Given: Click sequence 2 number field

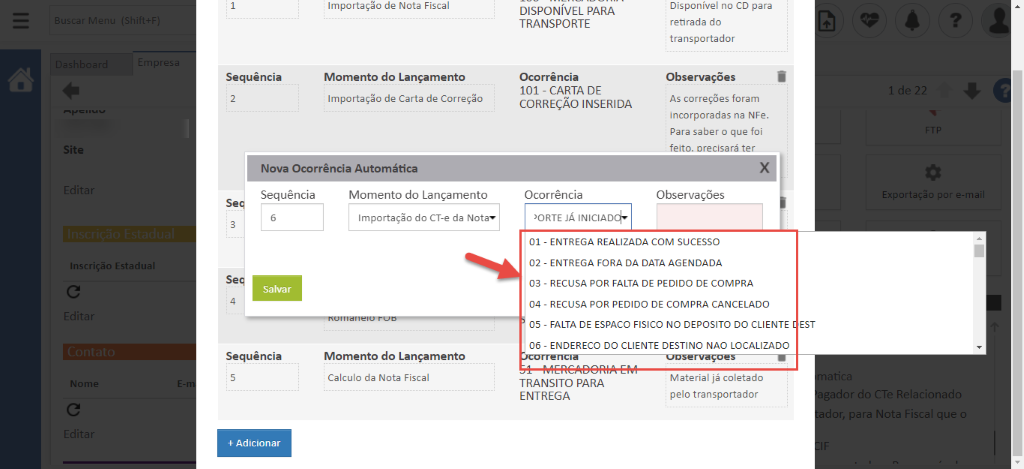Looking at the screenshot, I should click(x=263, y=99).
